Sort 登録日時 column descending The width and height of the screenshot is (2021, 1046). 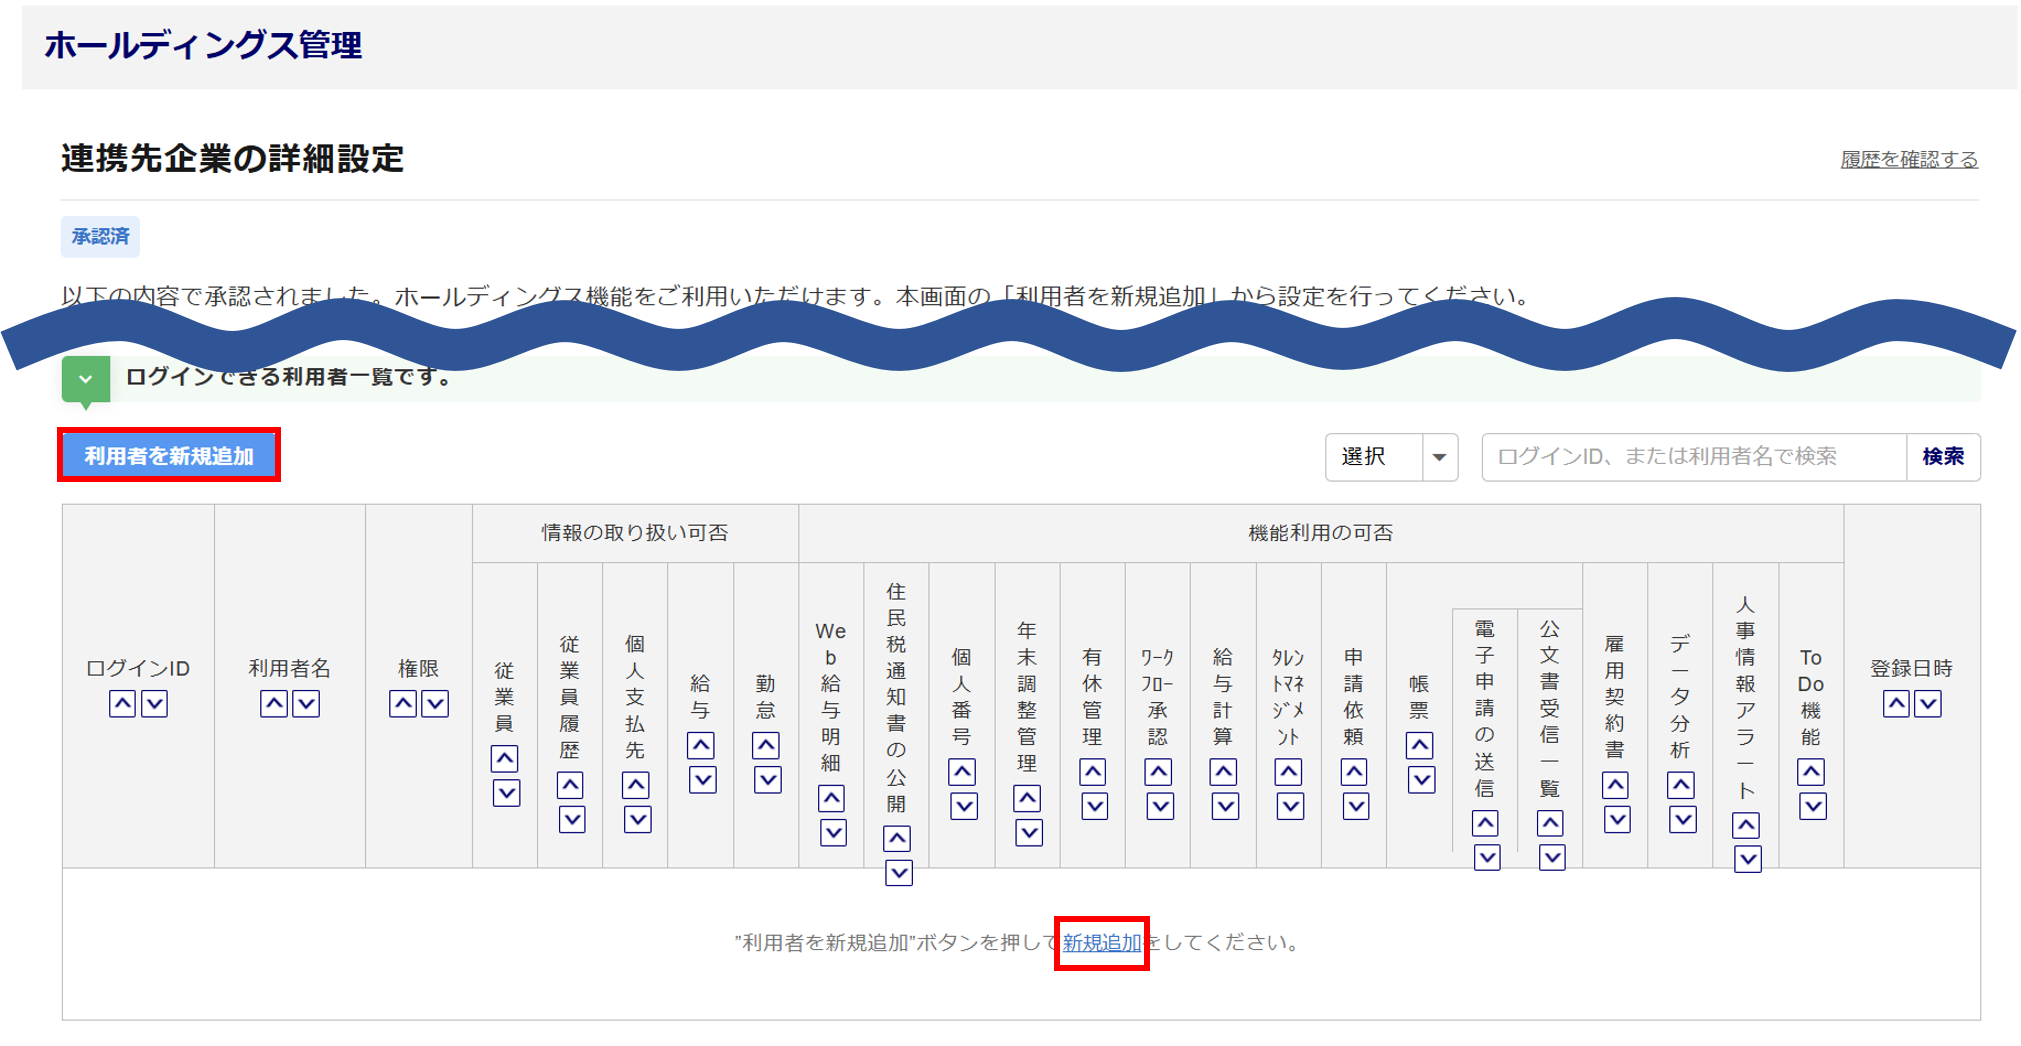pyautogui.click(x=1928, y=704)
